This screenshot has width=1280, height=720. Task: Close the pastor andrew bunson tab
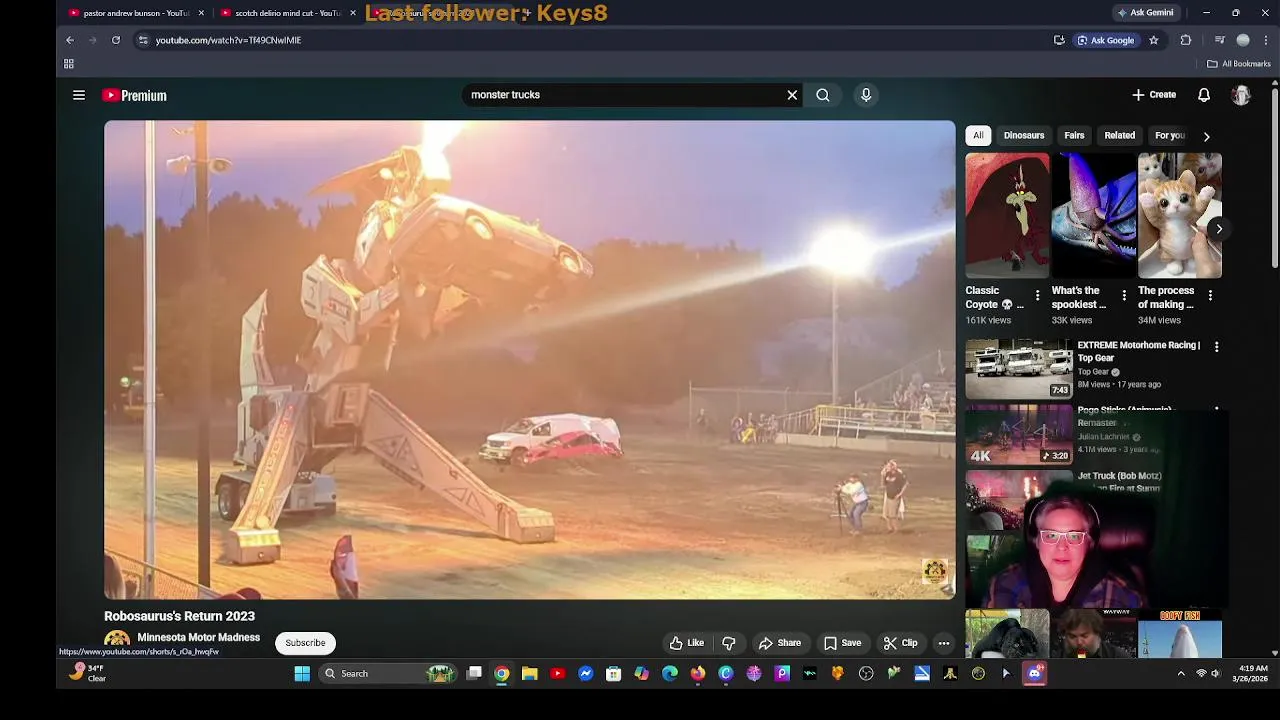click(201, 13)
